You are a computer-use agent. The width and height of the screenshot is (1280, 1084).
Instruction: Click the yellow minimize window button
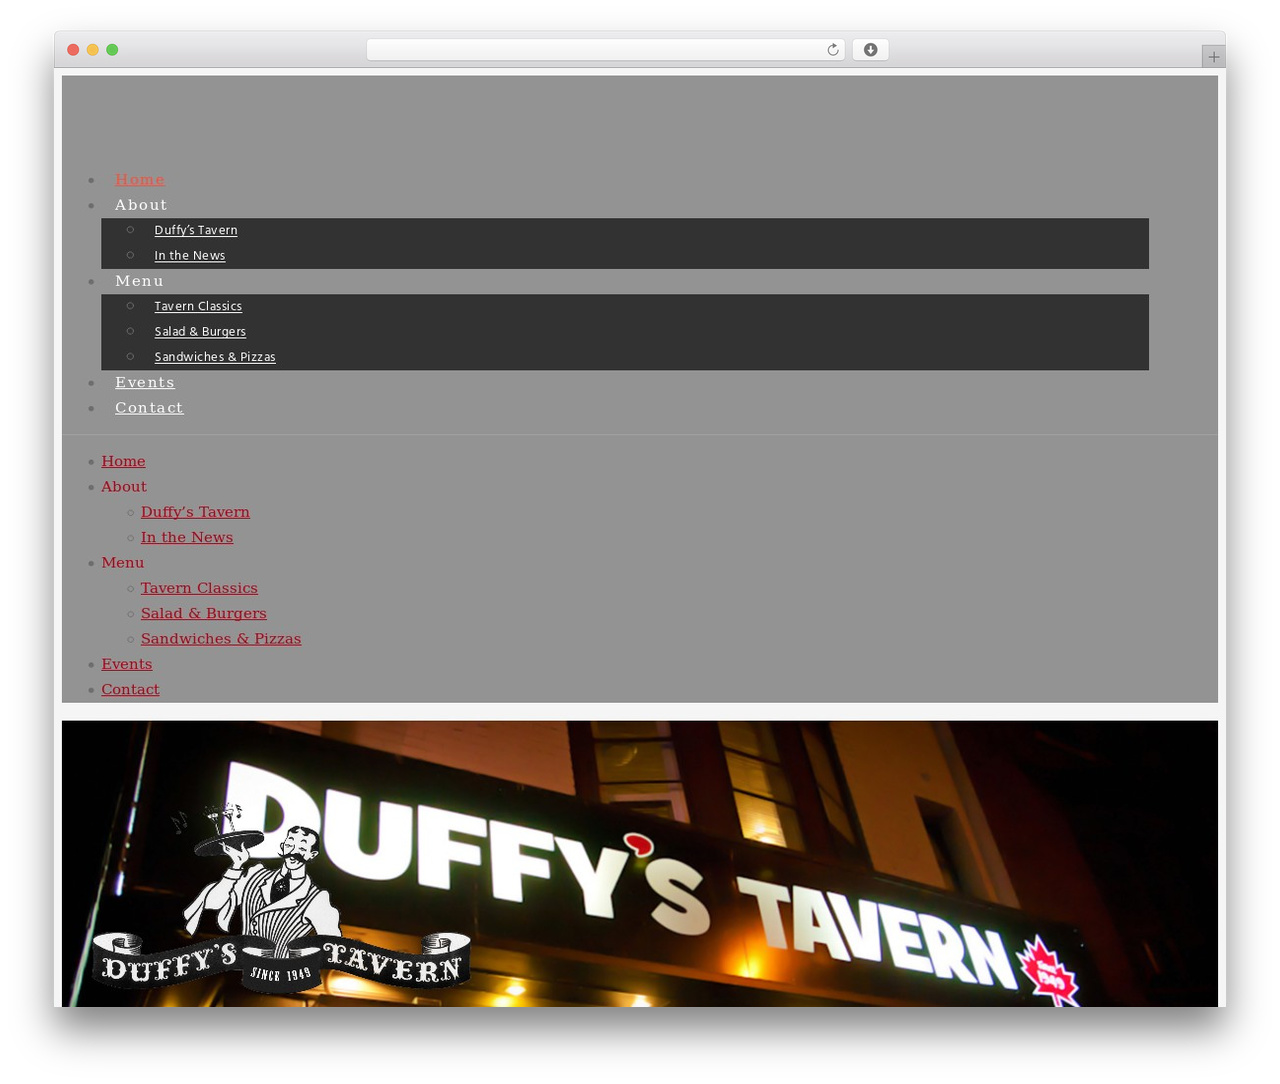[x=92, y=50]
